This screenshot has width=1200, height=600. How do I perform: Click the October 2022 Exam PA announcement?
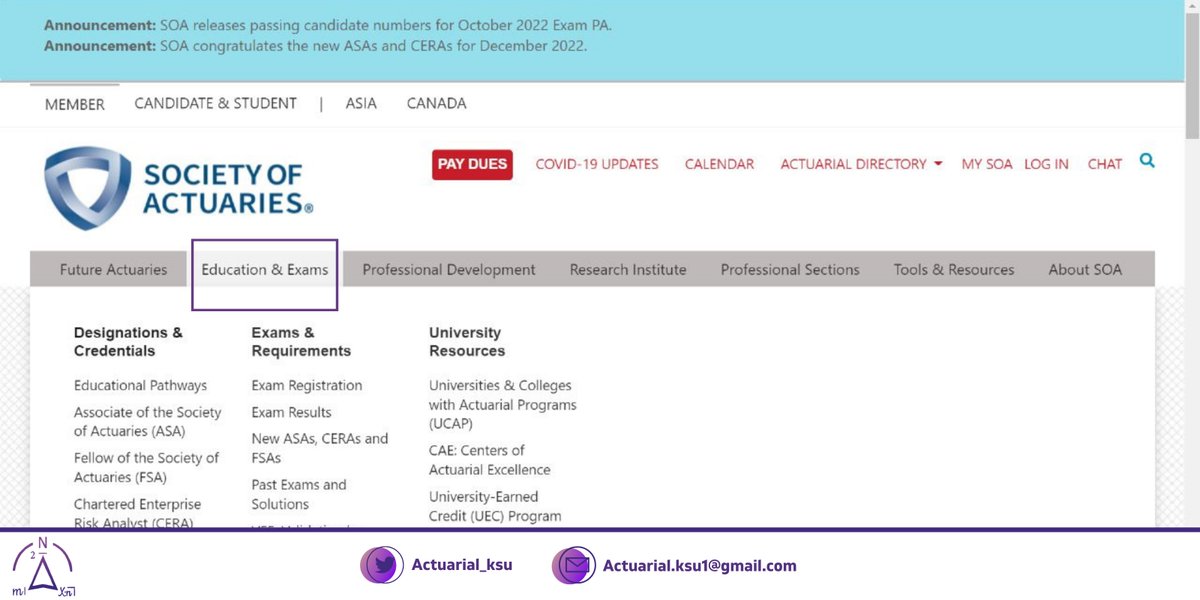tap(328, 25)
